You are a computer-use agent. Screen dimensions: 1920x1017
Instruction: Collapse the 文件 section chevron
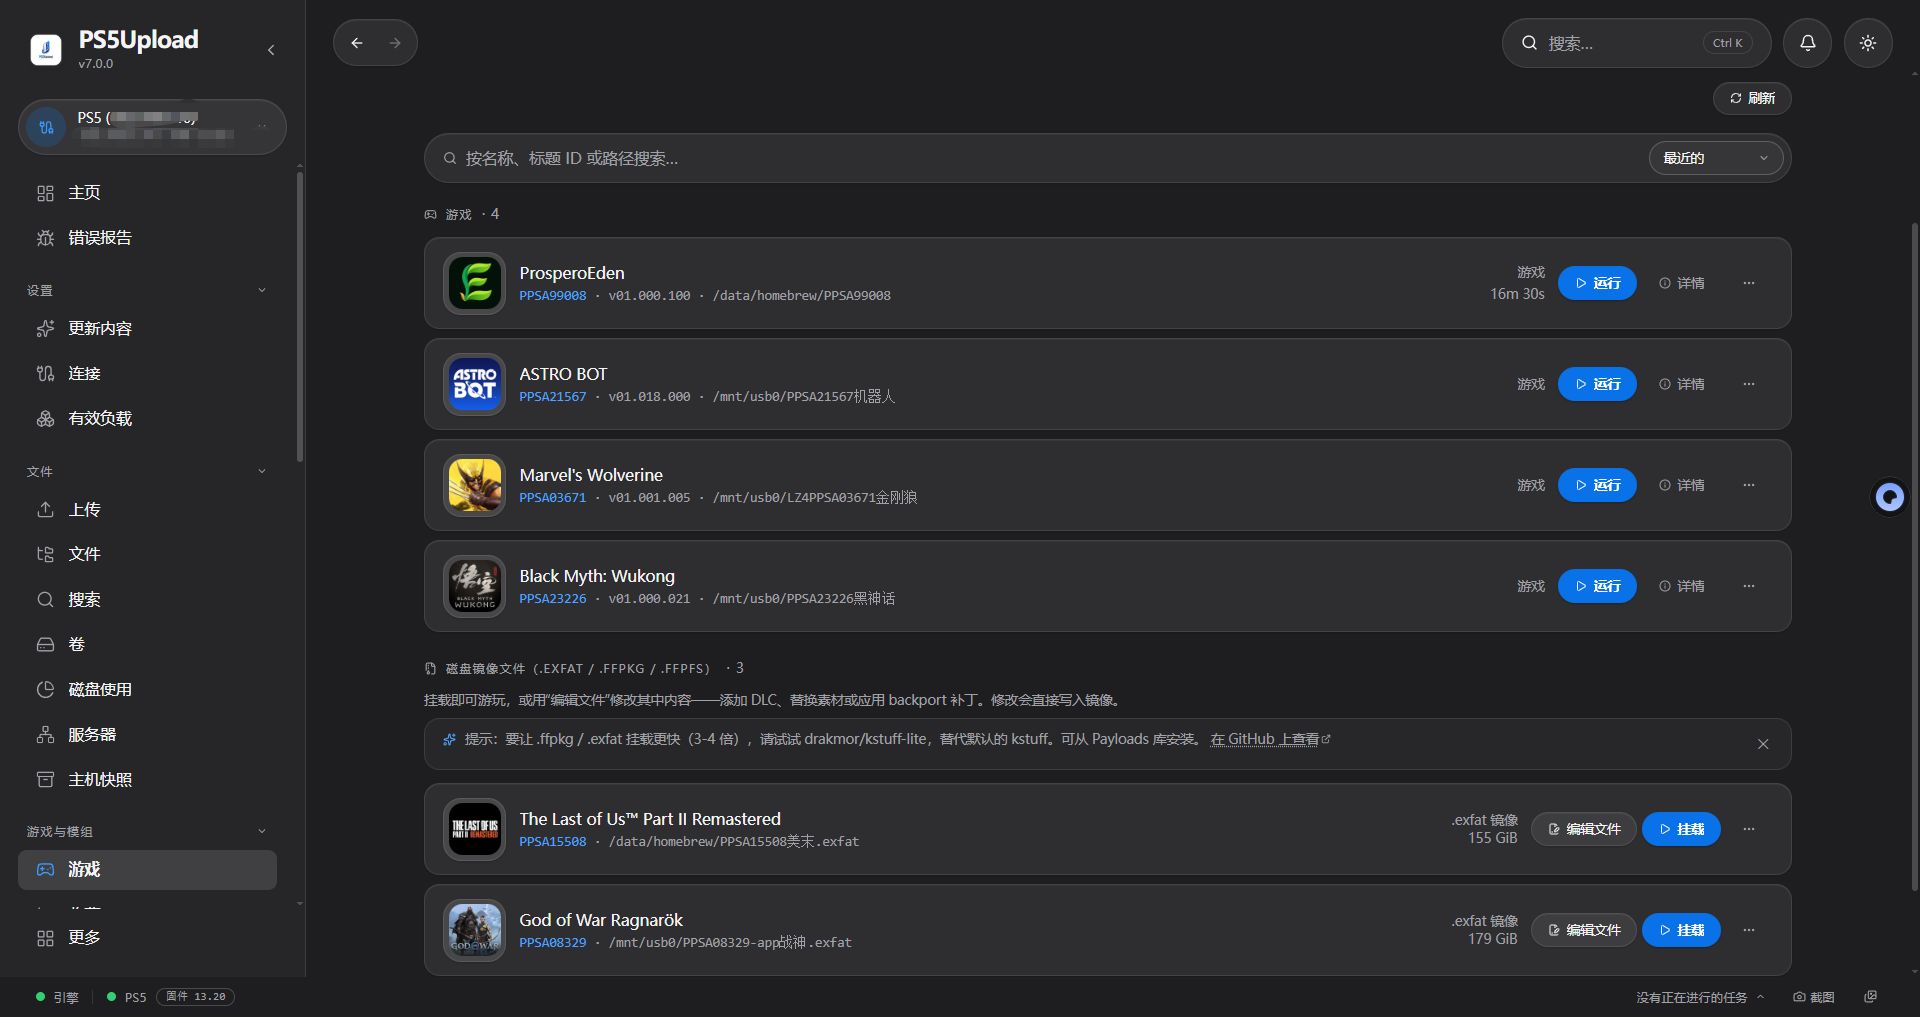click(262, 471)
